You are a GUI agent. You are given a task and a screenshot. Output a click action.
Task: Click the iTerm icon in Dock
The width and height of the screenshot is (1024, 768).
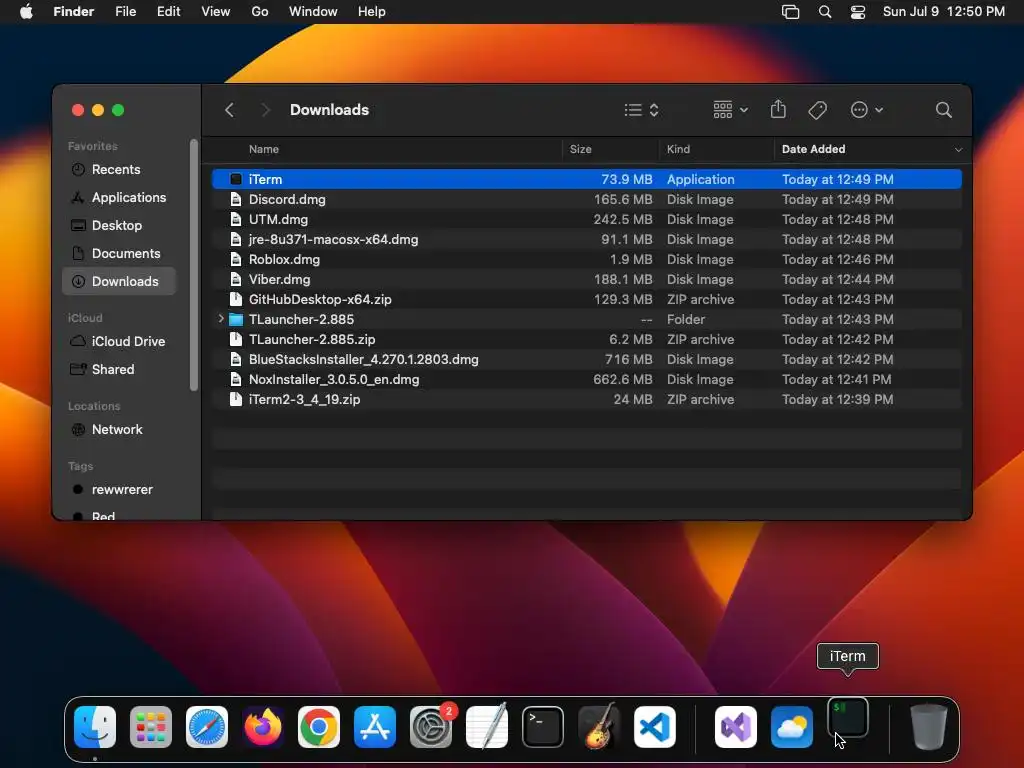click(848, 718)
